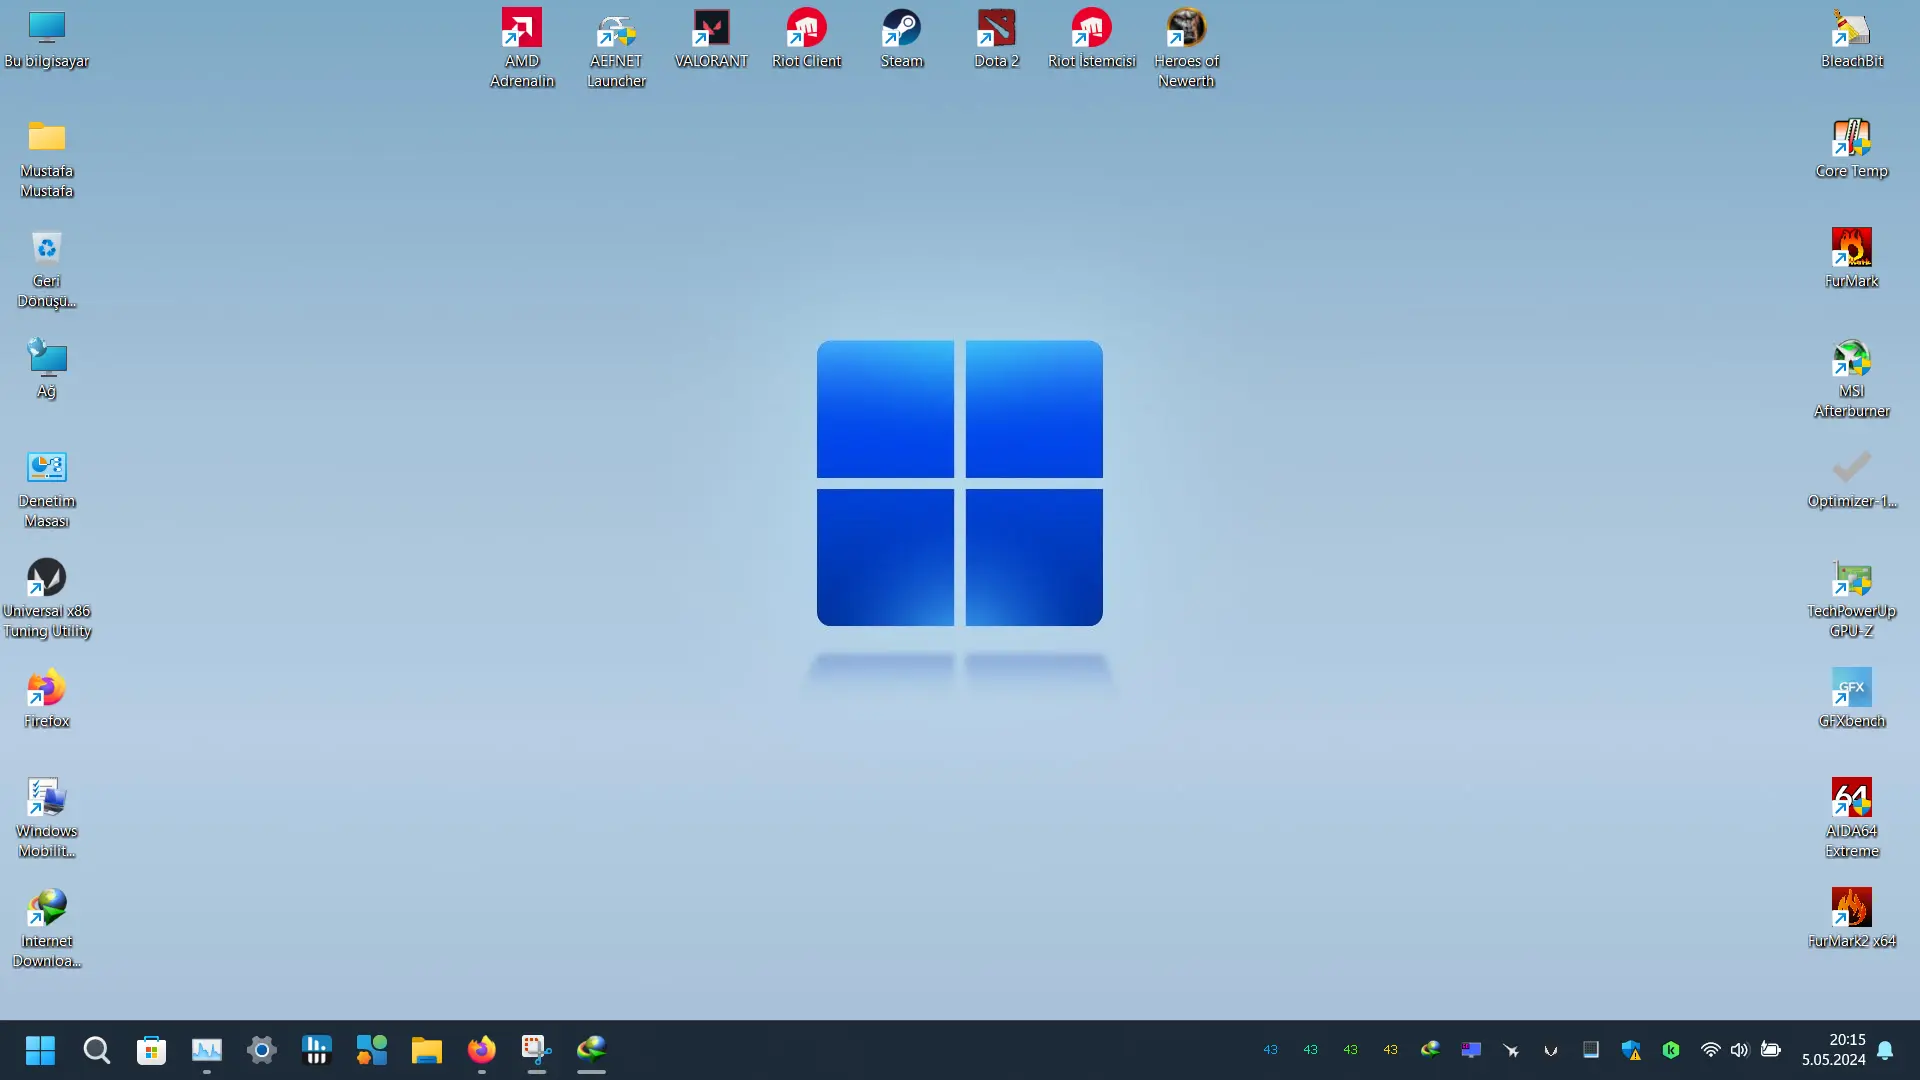This screenshot has height=1080, width=1920.
Task: Open the blue-and-orange shapes app on taskbar
Action: tap(371, 1050)
